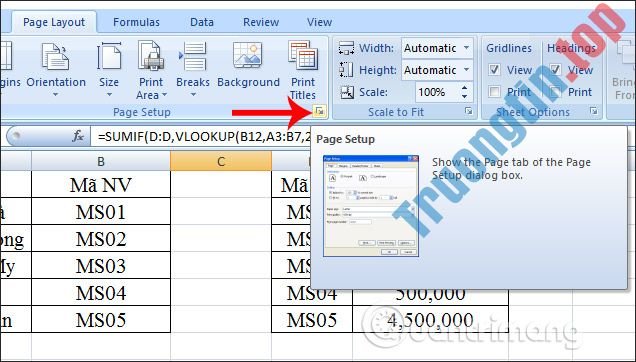Choose paper Size icon
Screen dimensions: 636x362
click(109, 56)
